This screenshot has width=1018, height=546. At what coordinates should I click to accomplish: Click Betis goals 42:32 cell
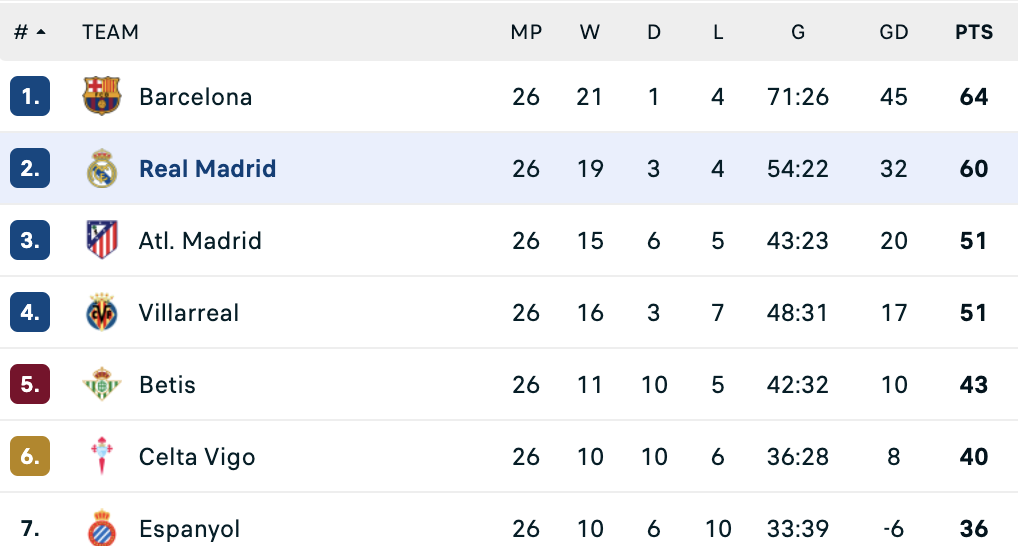click(x=797, y=385)
